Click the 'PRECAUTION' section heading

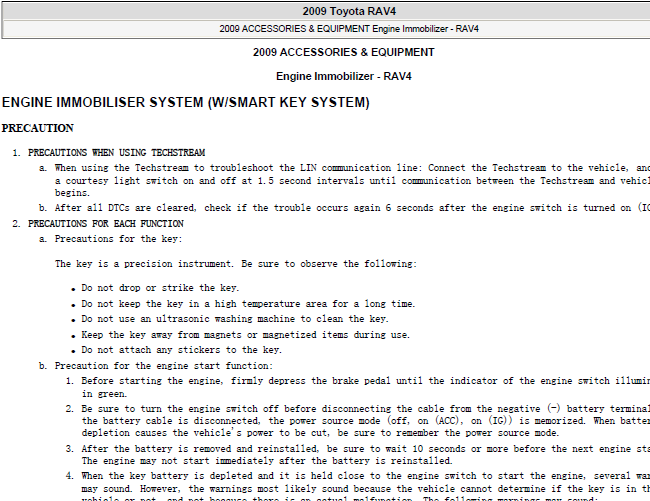tap(38, 128)
